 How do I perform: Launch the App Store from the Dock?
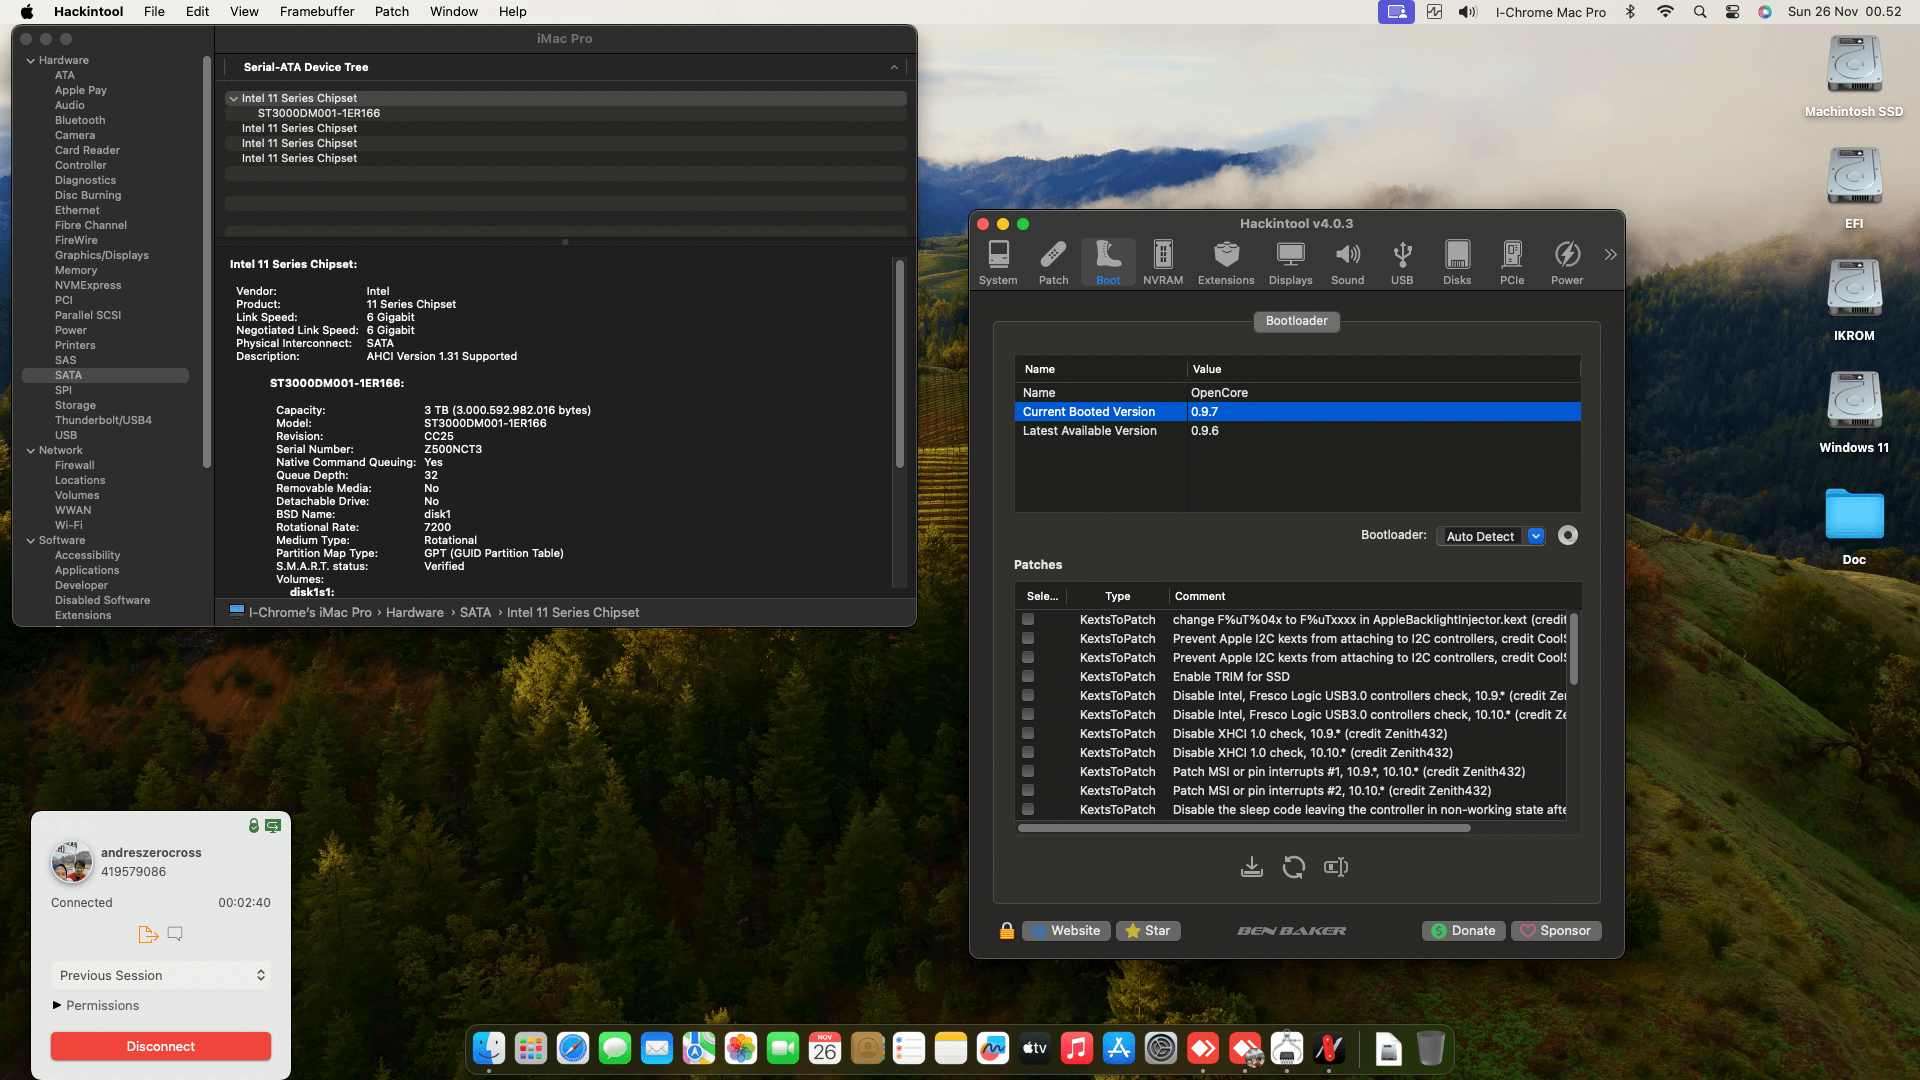tap(1119, 1048)
